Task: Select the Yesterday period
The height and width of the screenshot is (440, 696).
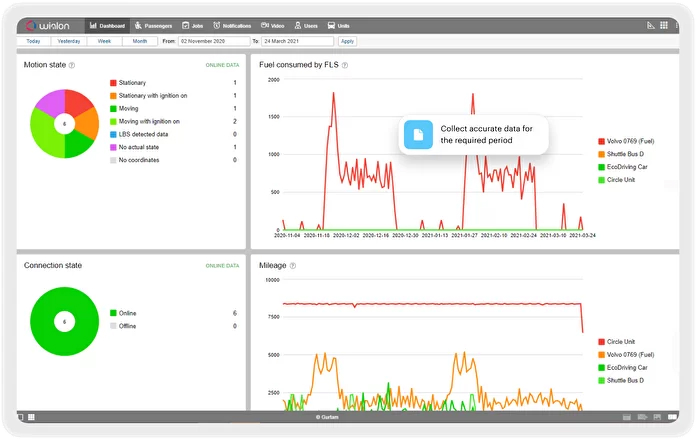Action: pos(69,41)
